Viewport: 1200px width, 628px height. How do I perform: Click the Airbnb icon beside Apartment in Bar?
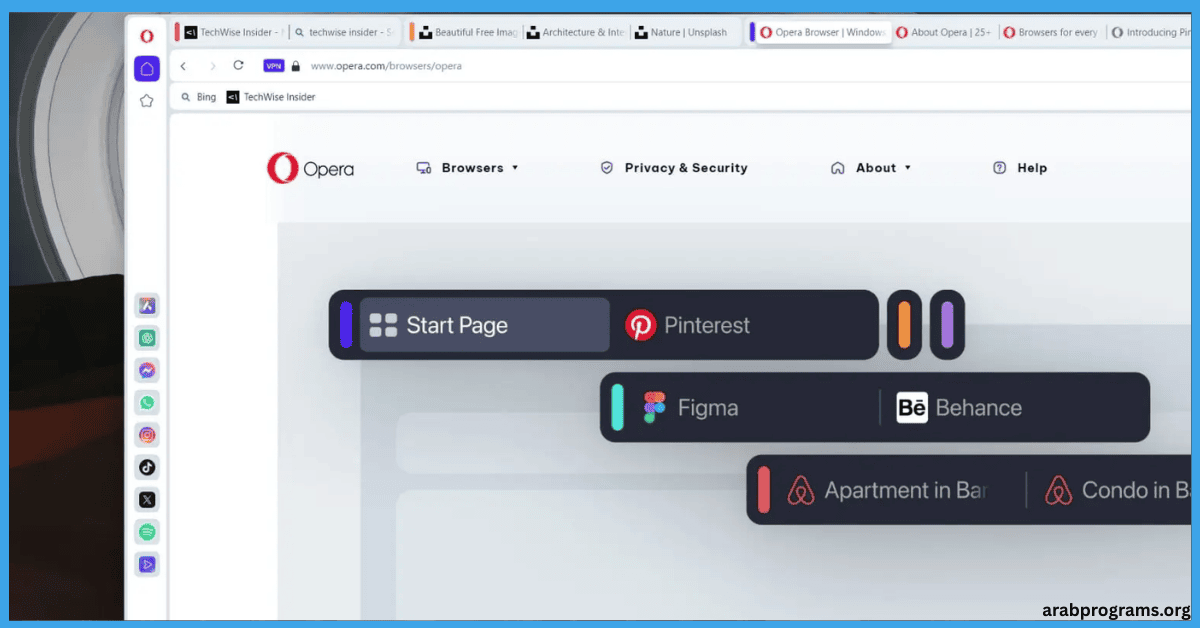click(x=801, y=490)
